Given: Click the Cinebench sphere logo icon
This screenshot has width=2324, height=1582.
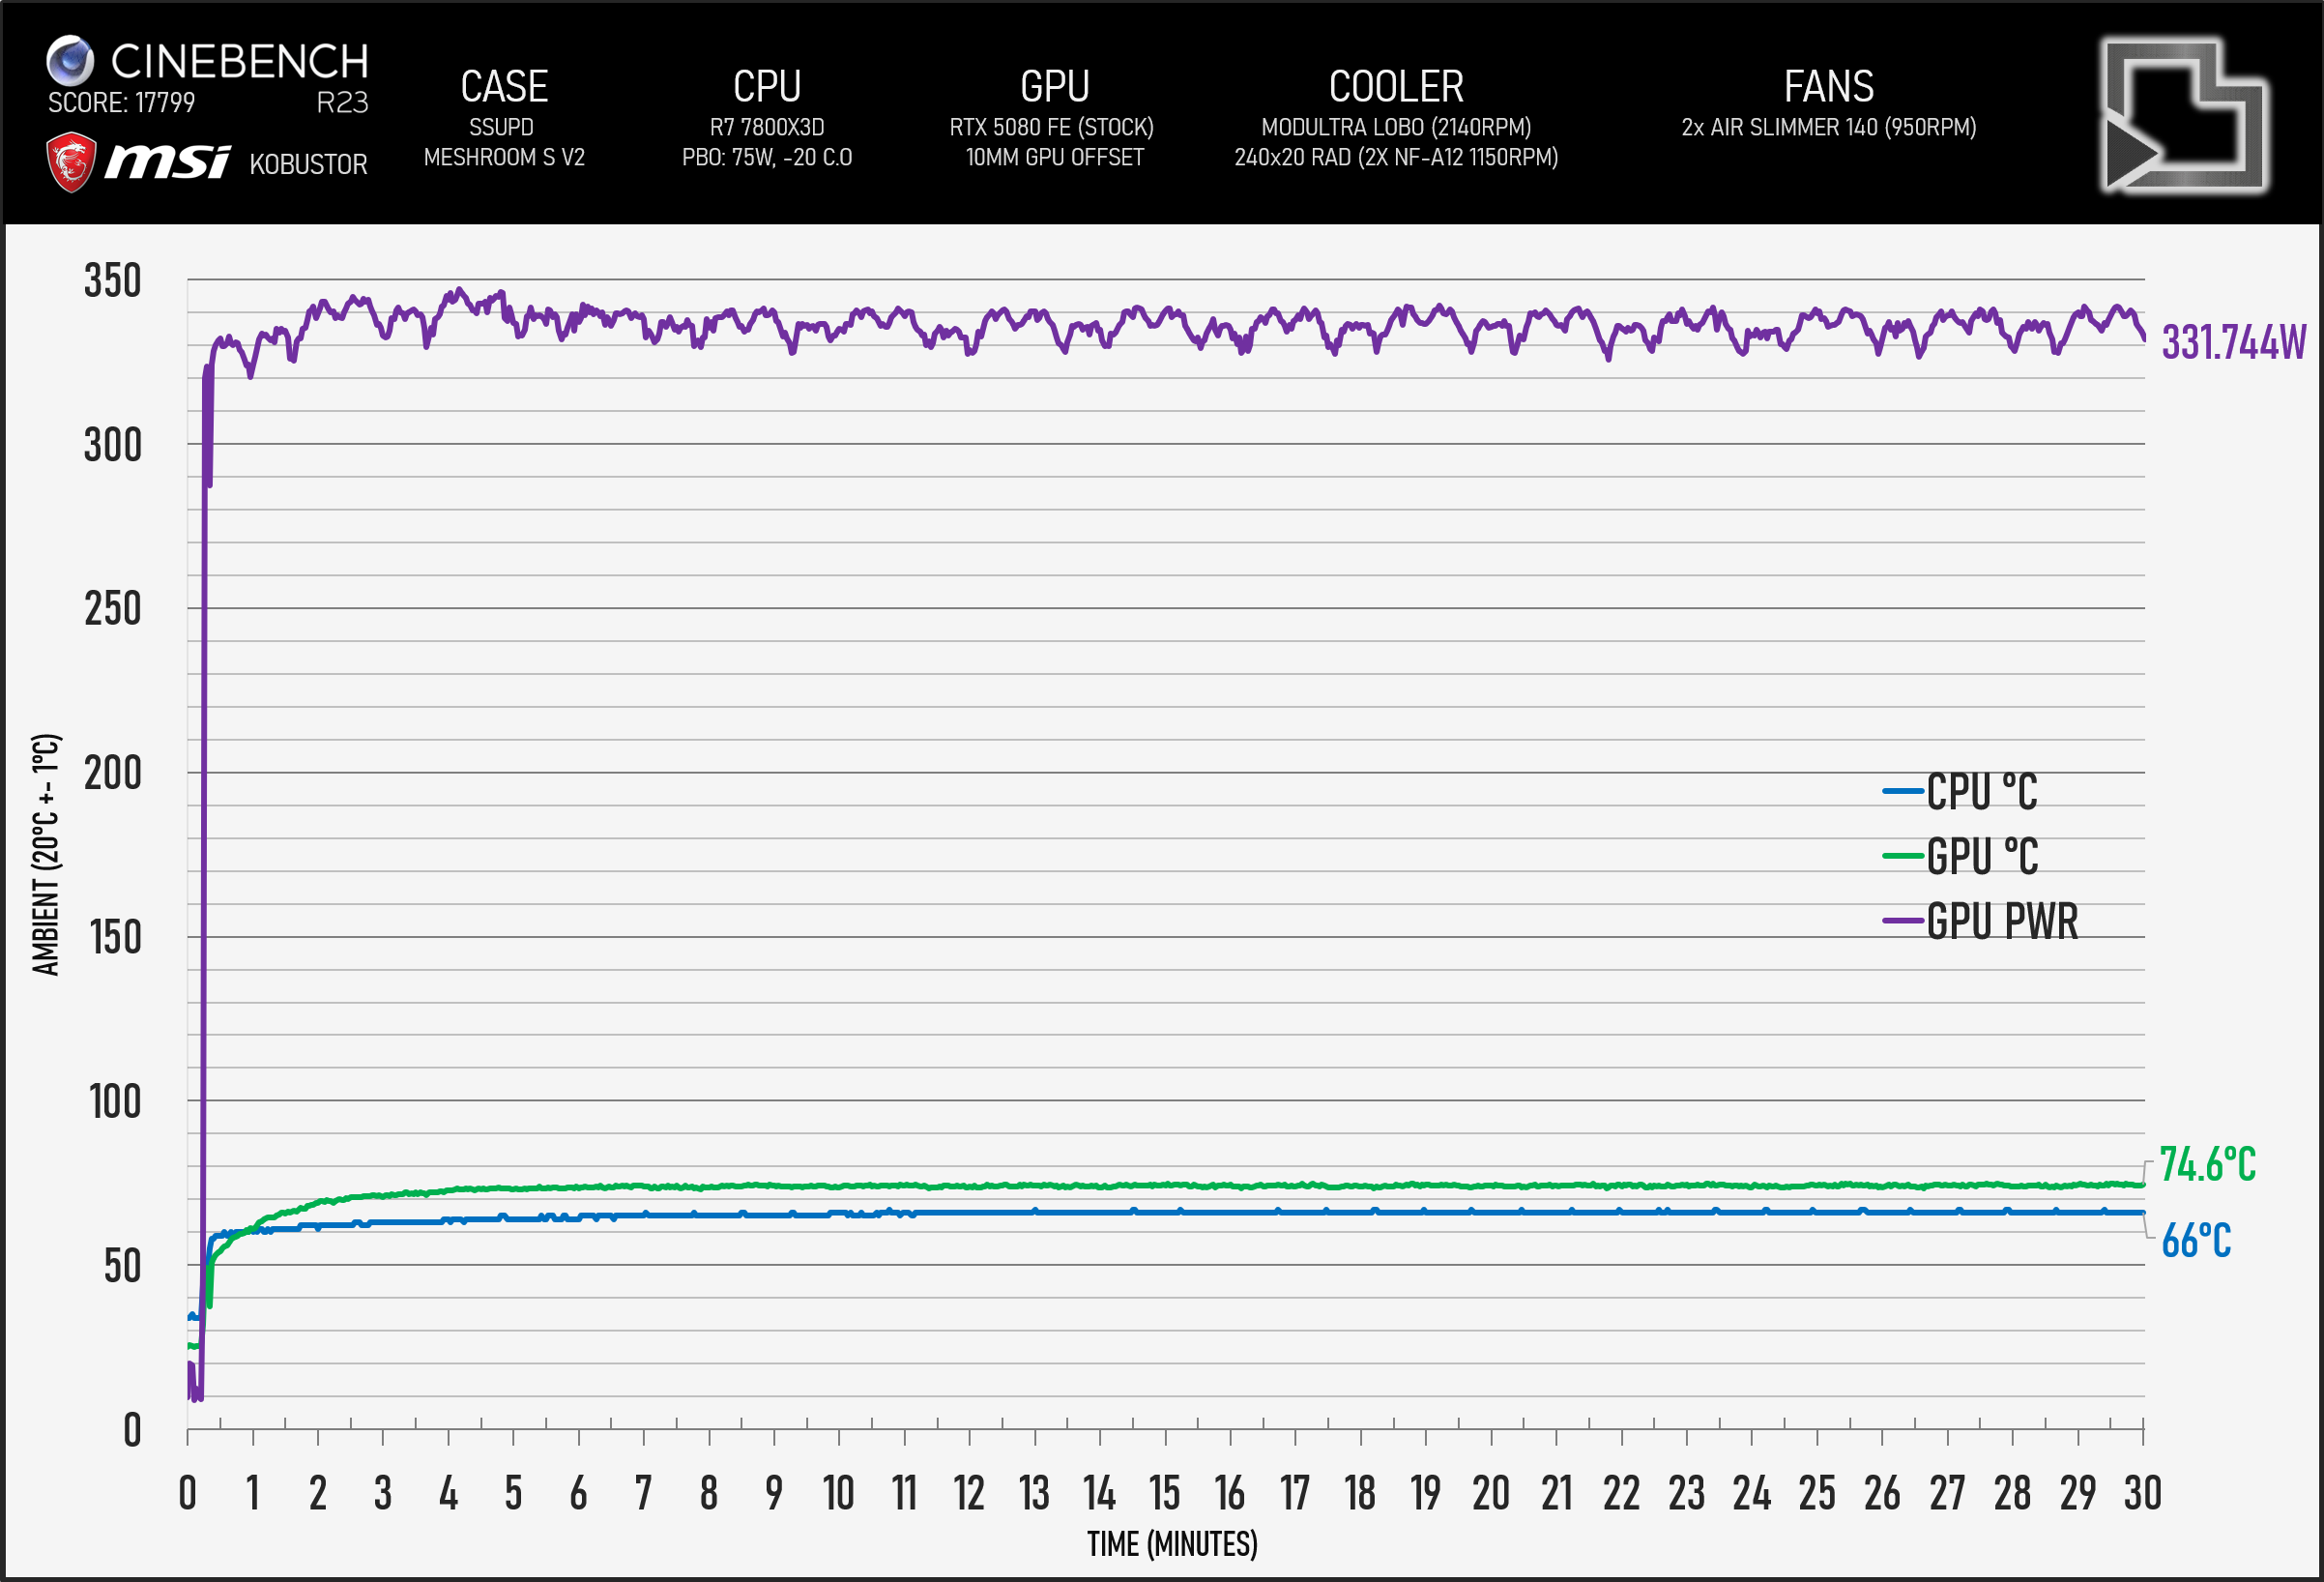Looking at the screenshot, I should 70,60.
